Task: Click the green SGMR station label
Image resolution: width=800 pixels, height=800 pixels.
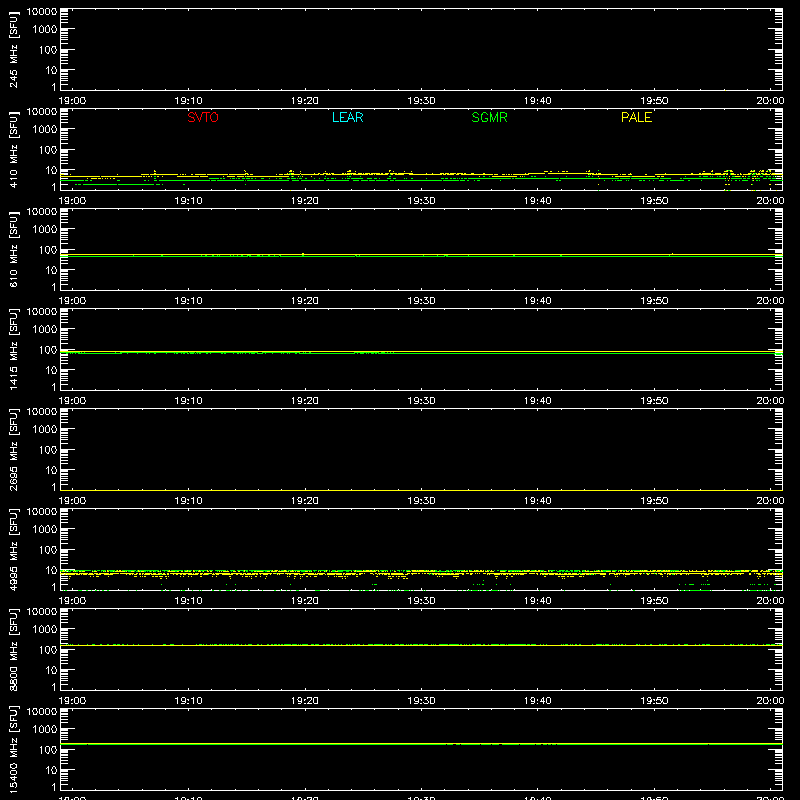Action: pyautogui.click(x=489, y=117)
